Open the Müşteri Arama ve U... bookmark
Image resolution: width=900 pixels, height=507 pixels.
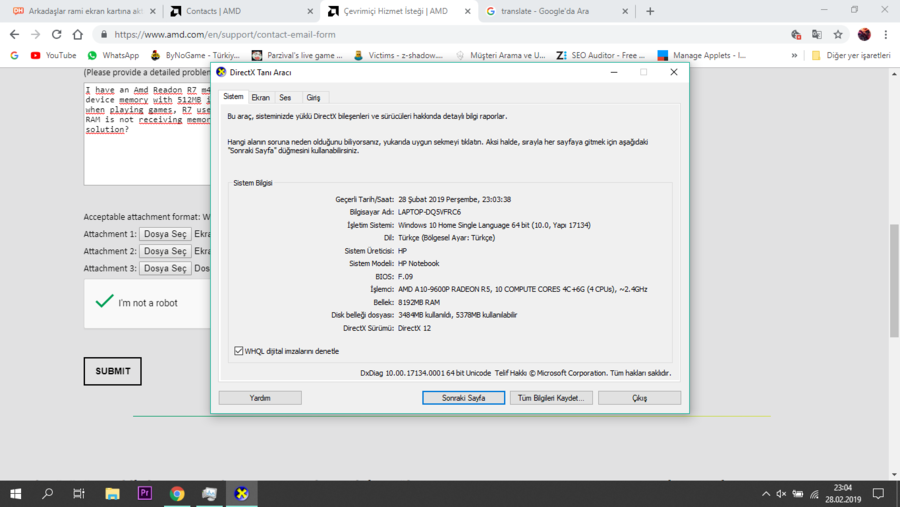[500, 55]
